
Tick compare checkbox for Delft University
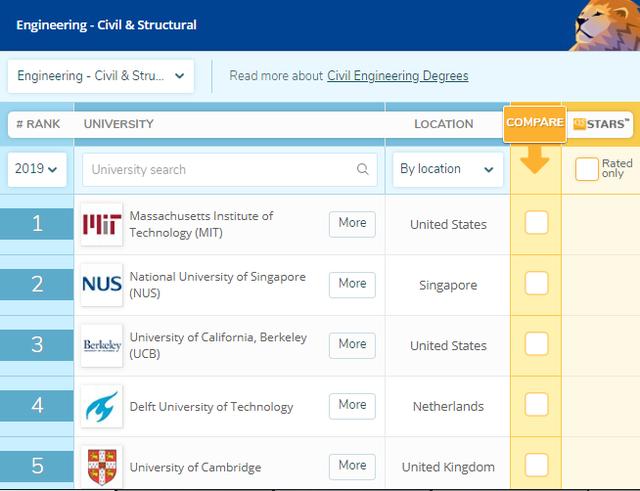click(x=537, y=405)
